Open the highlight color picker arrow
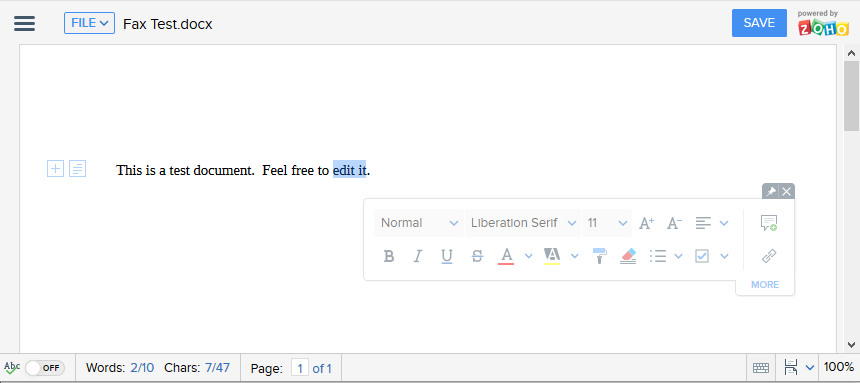860x383 pixels. pyautogui.click(x=574, y=256)
